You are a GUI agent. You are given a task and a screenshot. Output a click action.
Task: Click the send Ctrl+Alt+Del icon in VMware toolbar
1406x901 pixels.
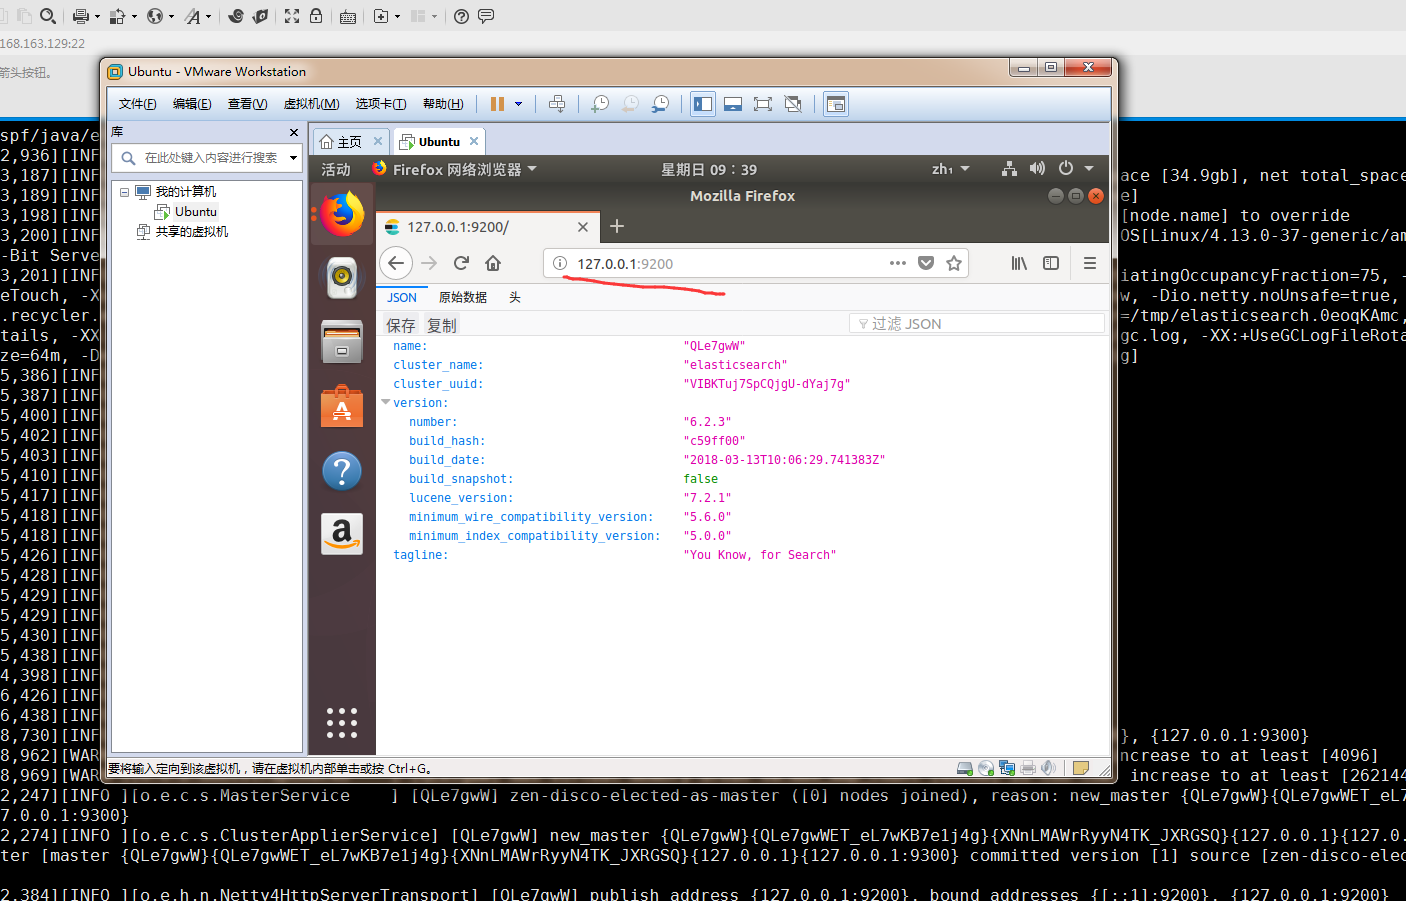[557, 104]
